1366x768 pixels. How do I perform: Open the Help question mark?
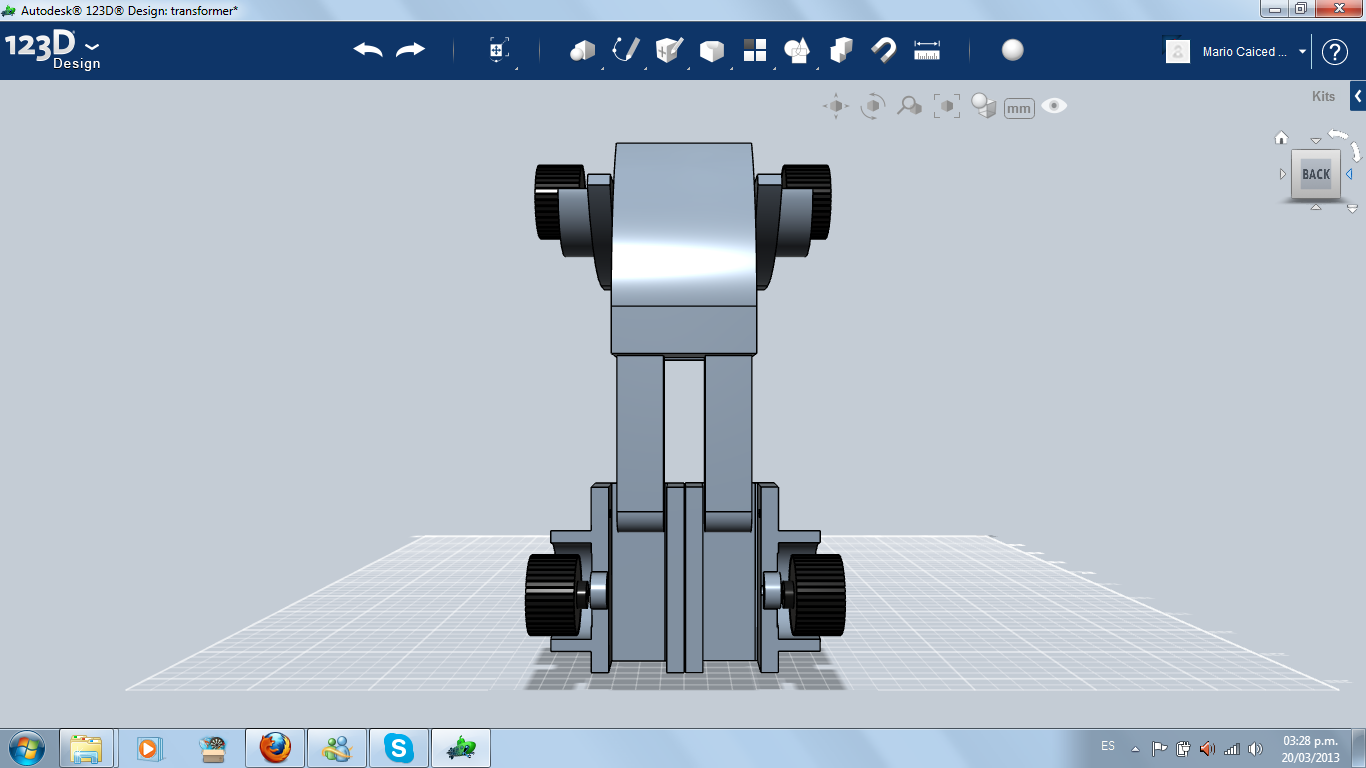point(1335,52)
